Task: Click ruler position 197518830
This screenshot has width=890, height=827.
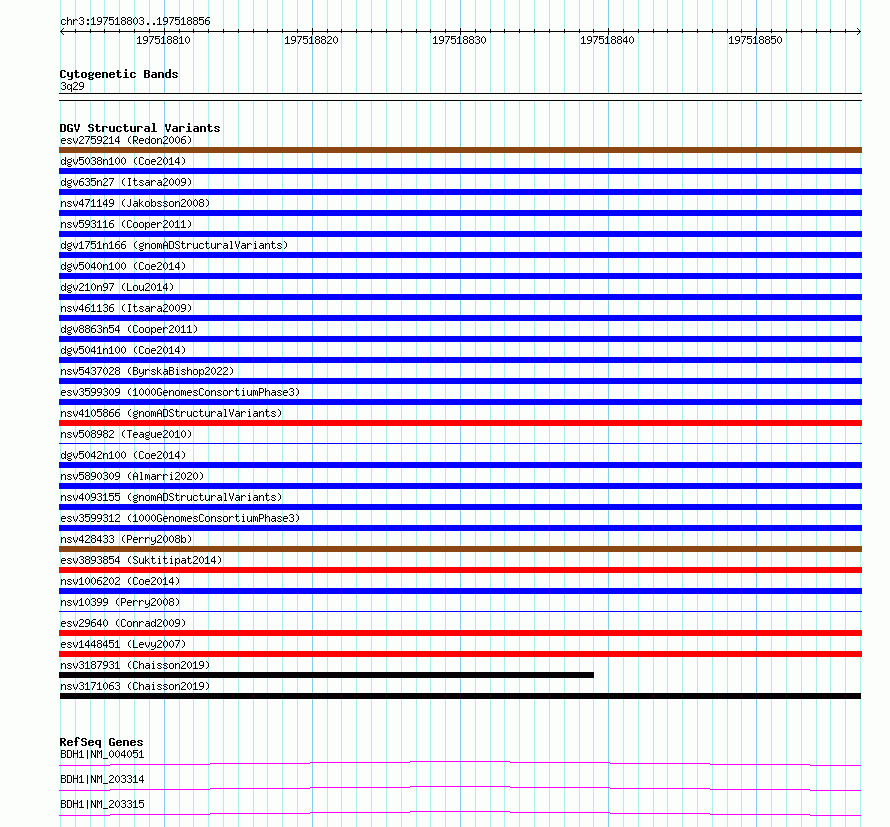Action: click(460, 40)
